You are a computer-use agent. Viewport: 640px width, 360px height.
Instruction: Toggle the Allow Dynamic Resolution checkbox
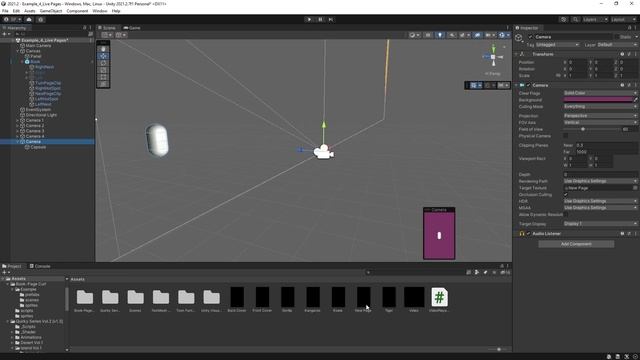tap(566, 214)
